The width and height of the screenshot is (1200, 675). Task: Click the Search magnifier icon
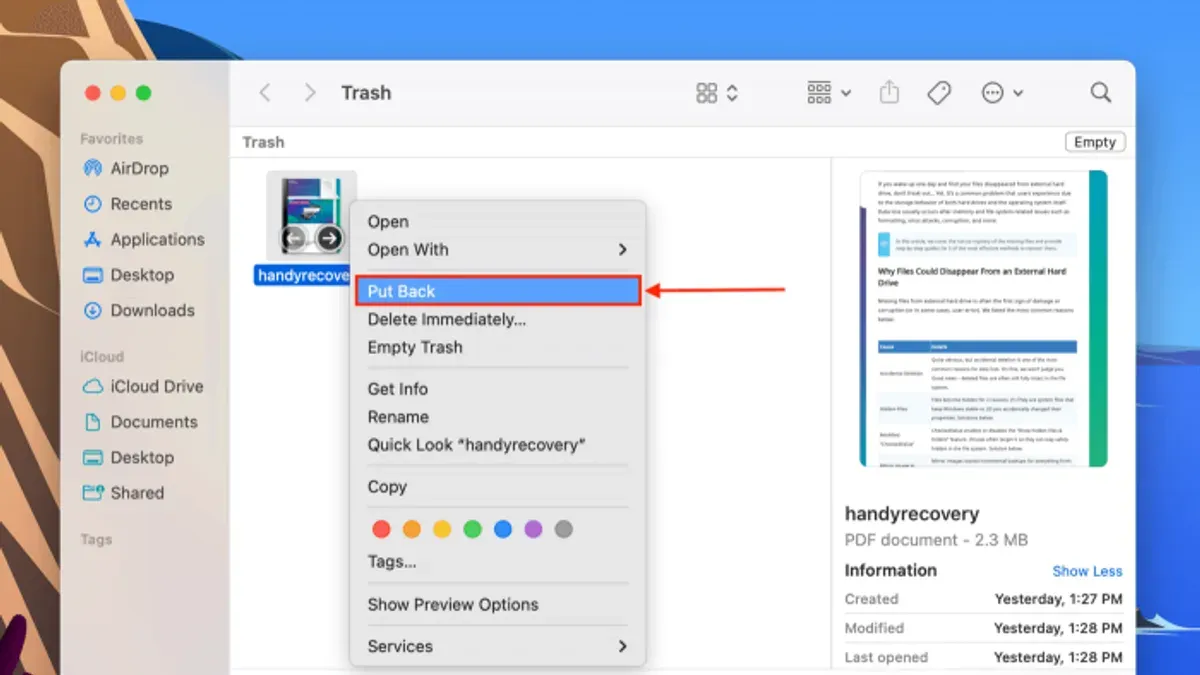[x=1101, y=93]
